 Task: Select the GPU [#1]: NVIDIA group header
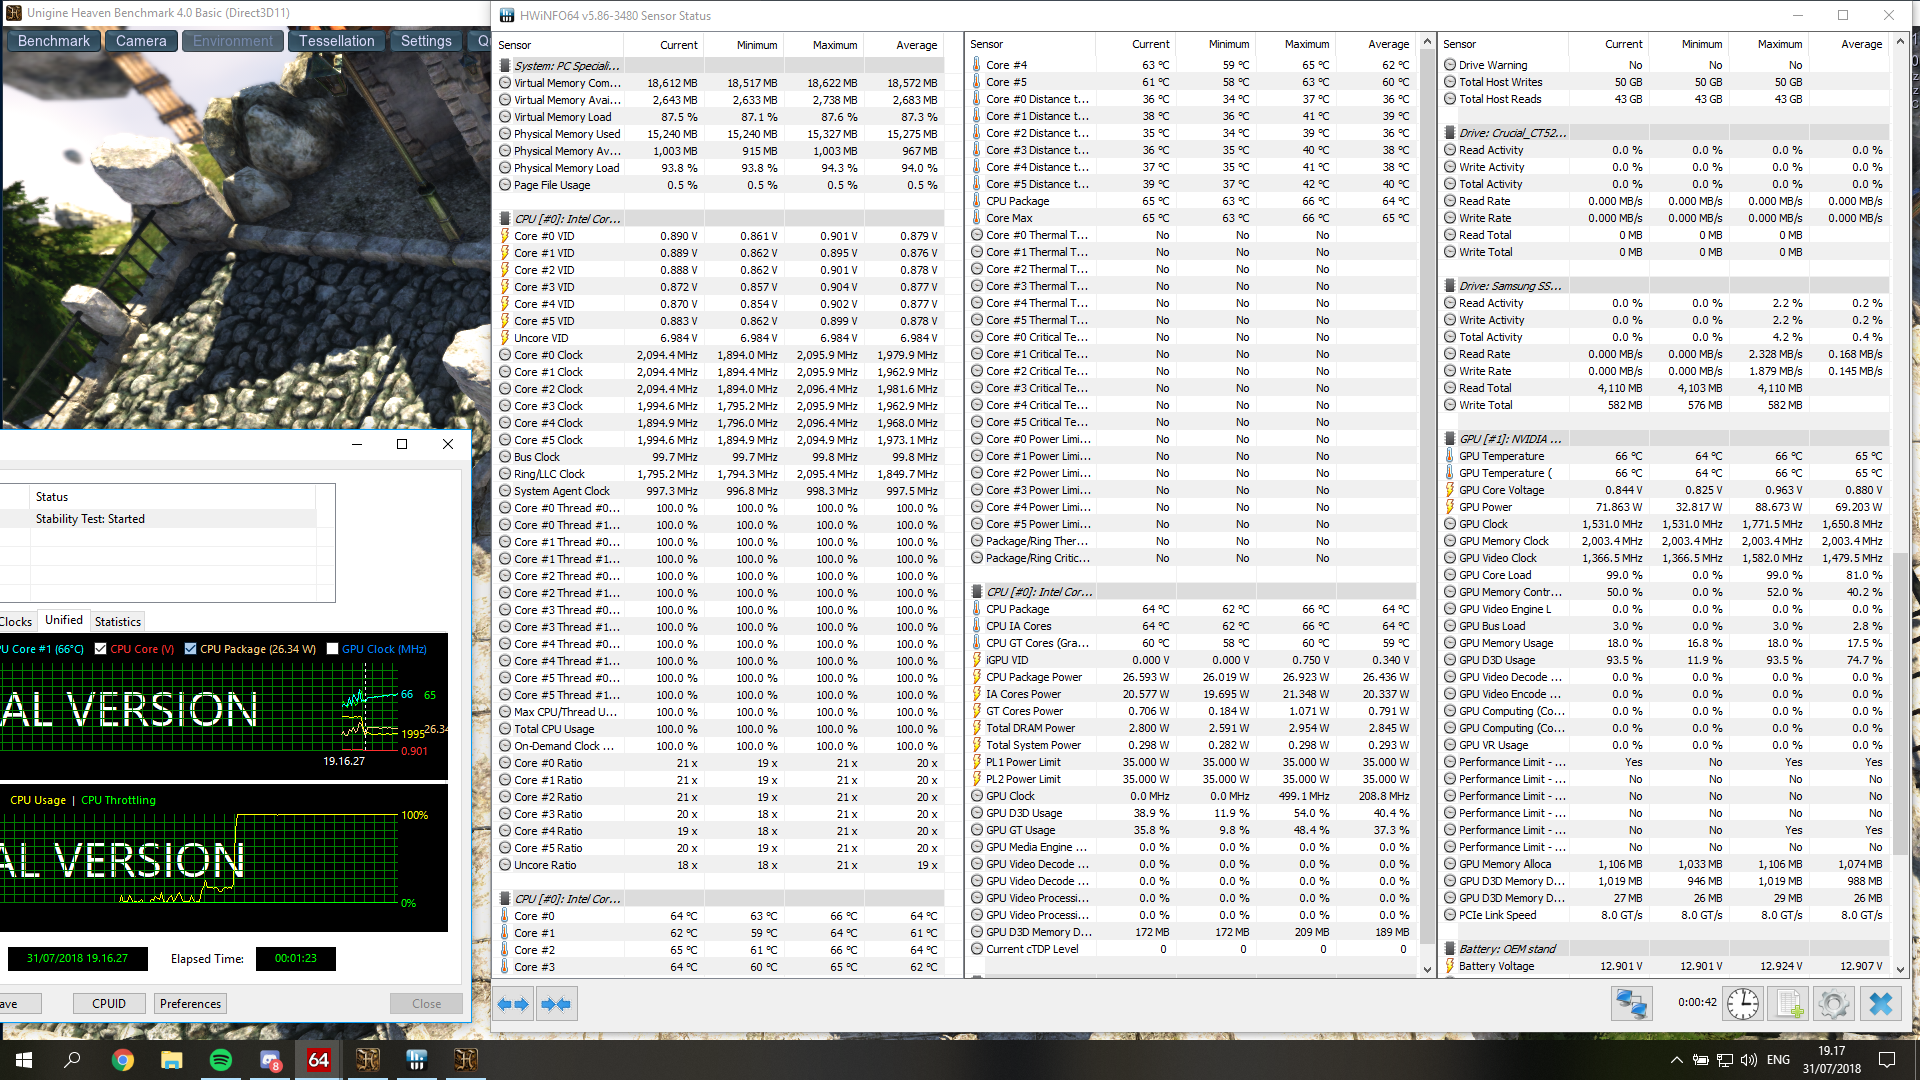pos(1666,439)
